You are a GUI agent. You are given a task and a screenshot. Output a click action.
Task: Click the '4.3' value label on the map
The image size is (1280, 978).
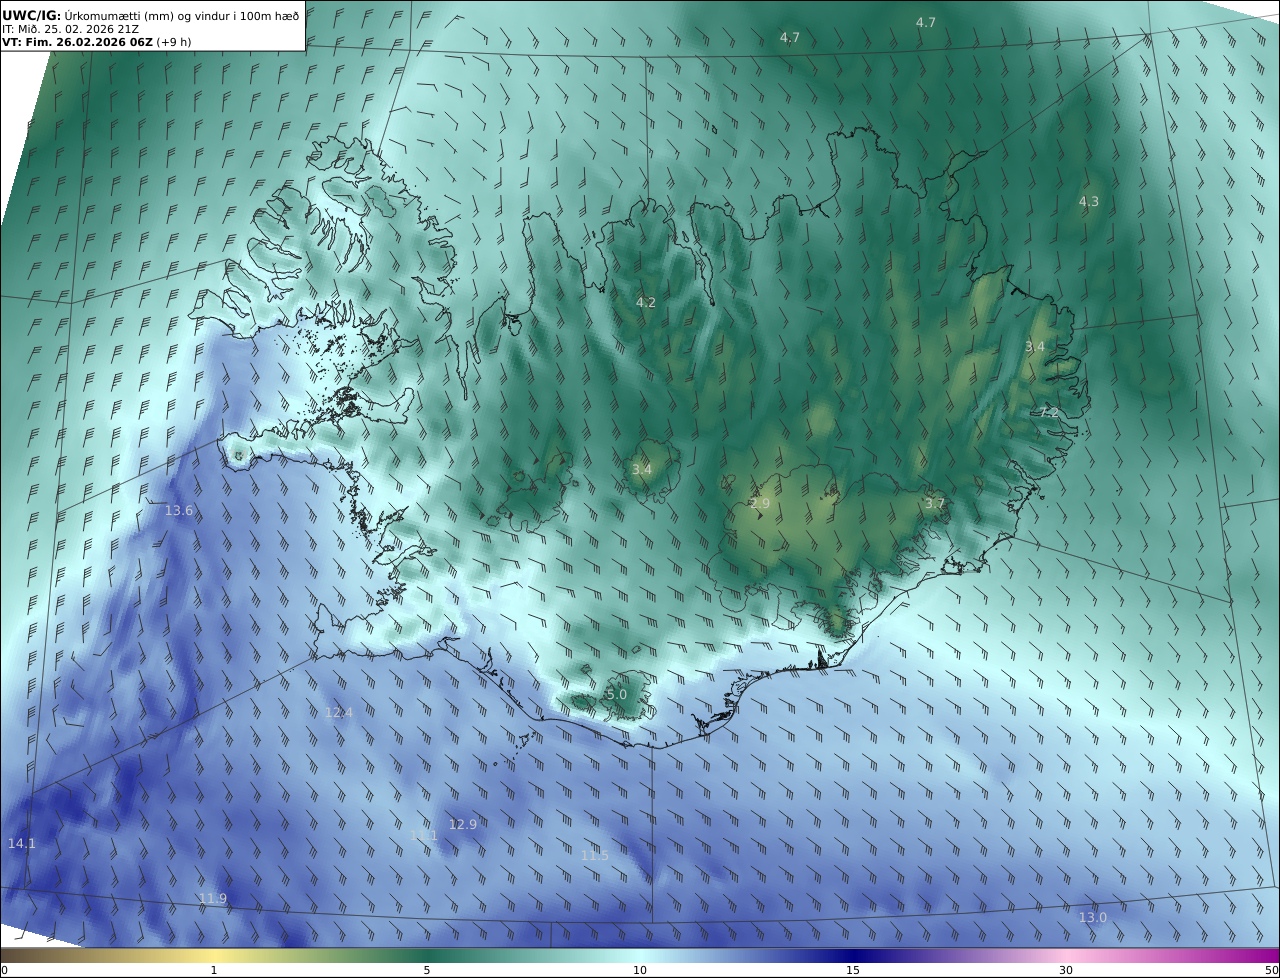point(1088,201)
